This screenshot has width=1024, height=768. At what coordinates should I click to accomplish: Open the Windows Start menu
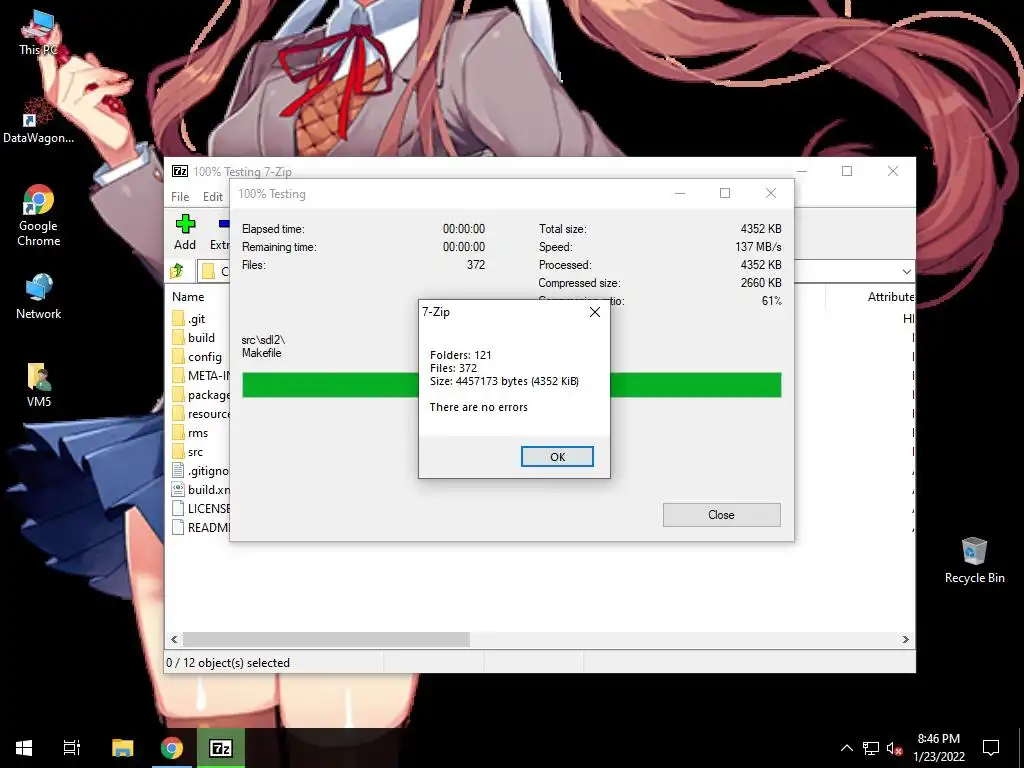[x=24, y=748]
